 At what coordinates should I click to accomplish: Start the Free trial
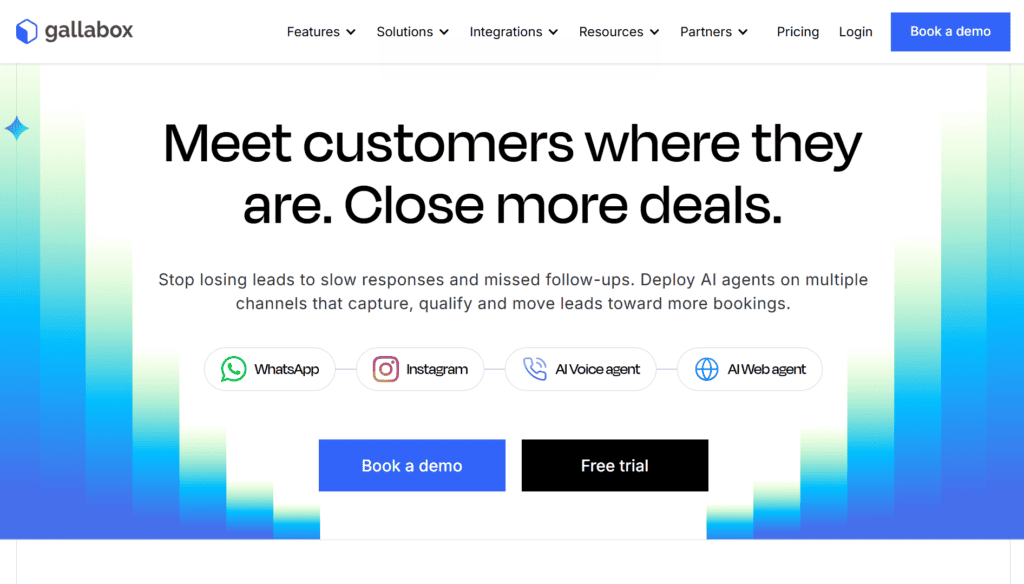(615, 465)
